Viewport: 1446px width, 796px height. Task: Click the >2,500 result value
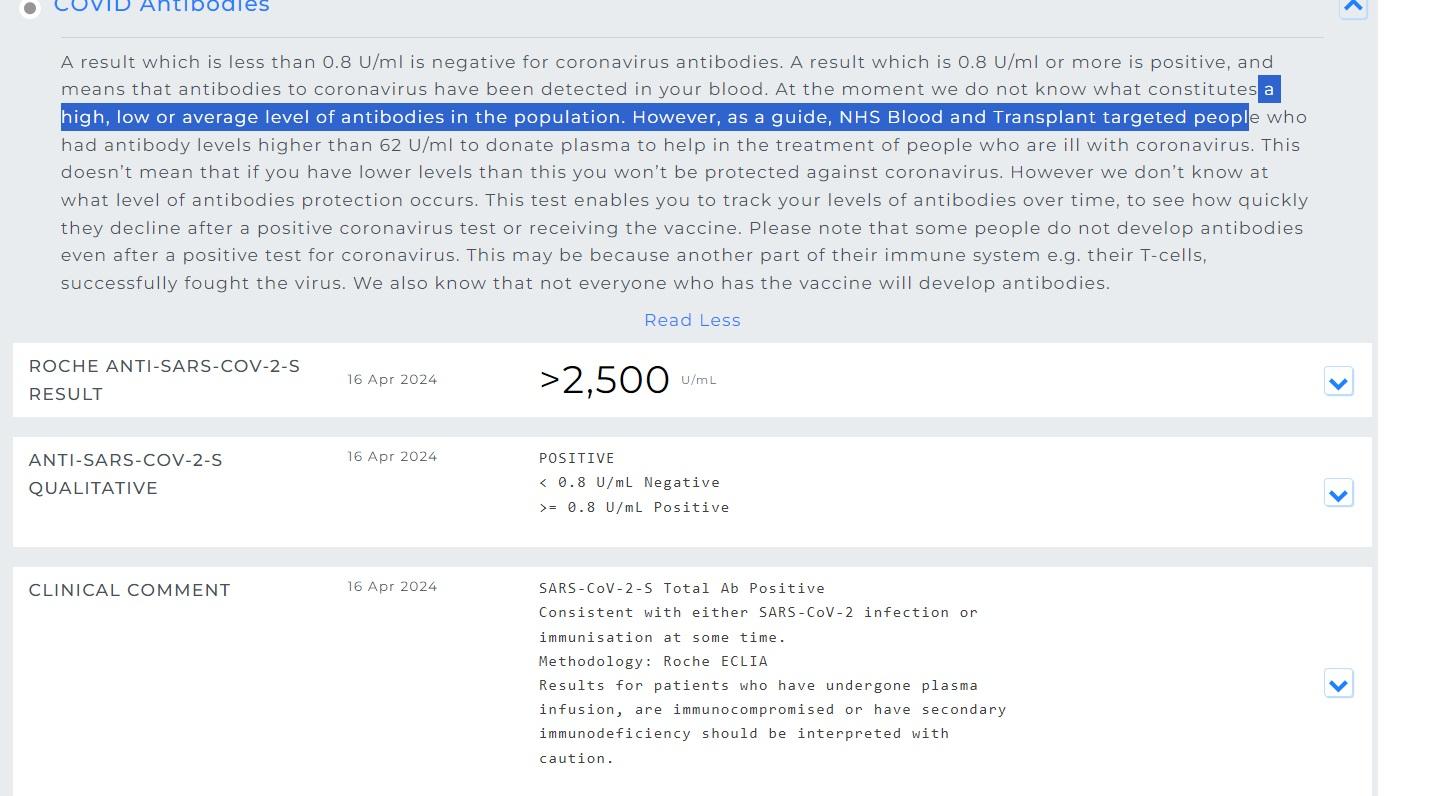coord(604,380)
